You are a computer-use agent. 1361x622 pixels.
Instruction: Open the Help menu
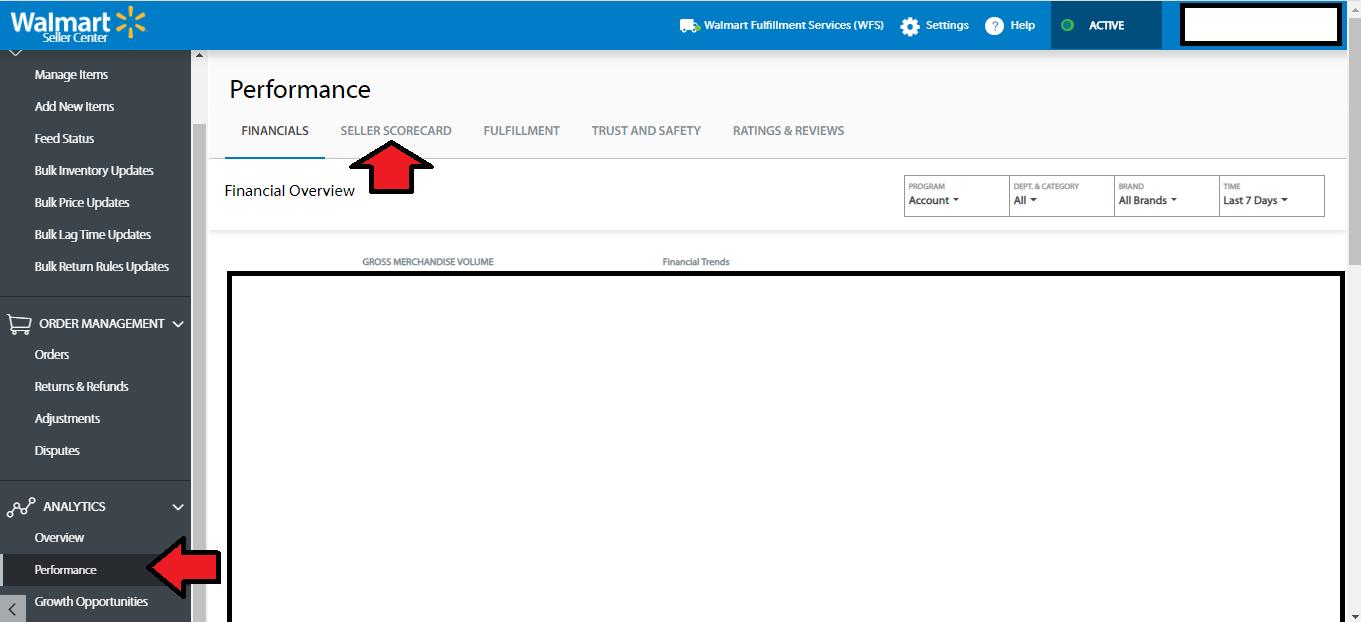(1023, 26)
